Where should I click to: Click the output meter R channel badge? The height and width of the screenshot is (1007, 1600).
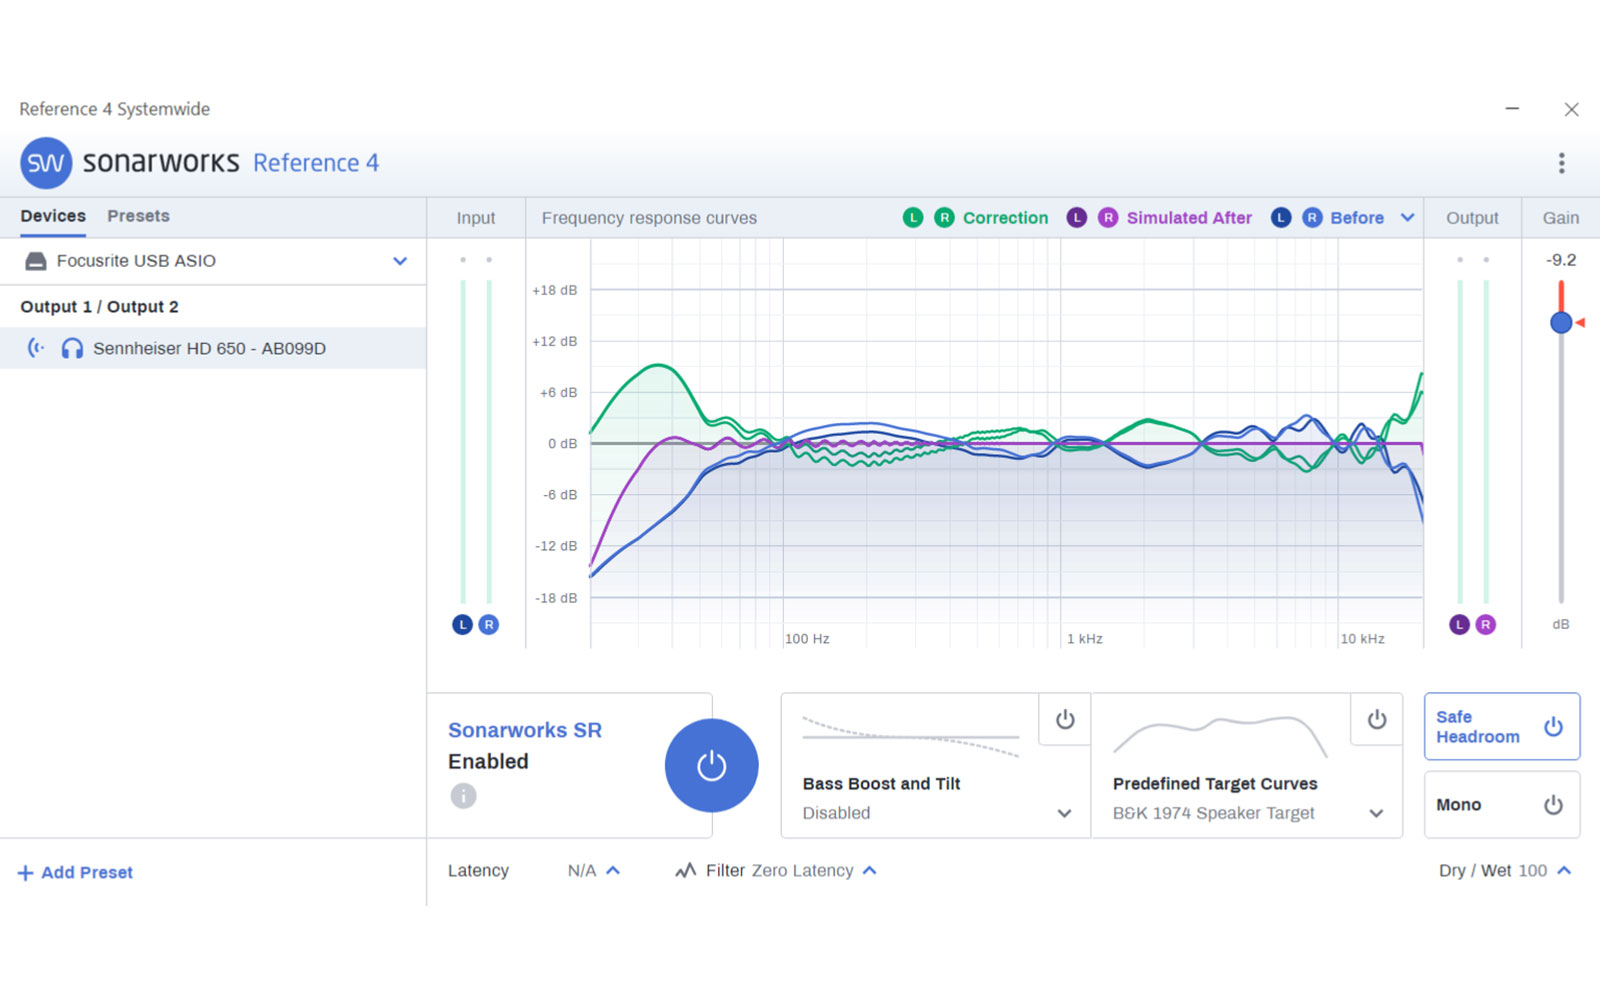[1485, 624]
